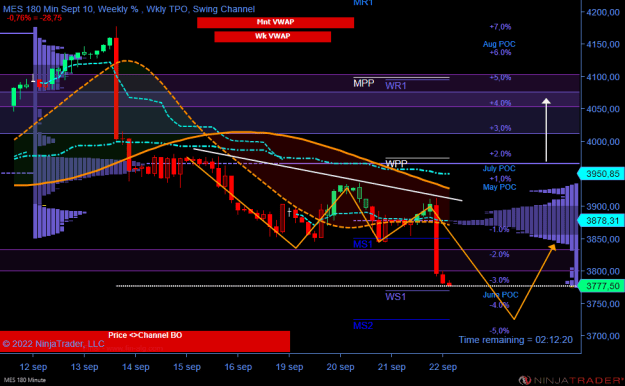Click the 19 sep date on time axis
Viewport: 625px width, 386px height.
click(x=289, y=367)
